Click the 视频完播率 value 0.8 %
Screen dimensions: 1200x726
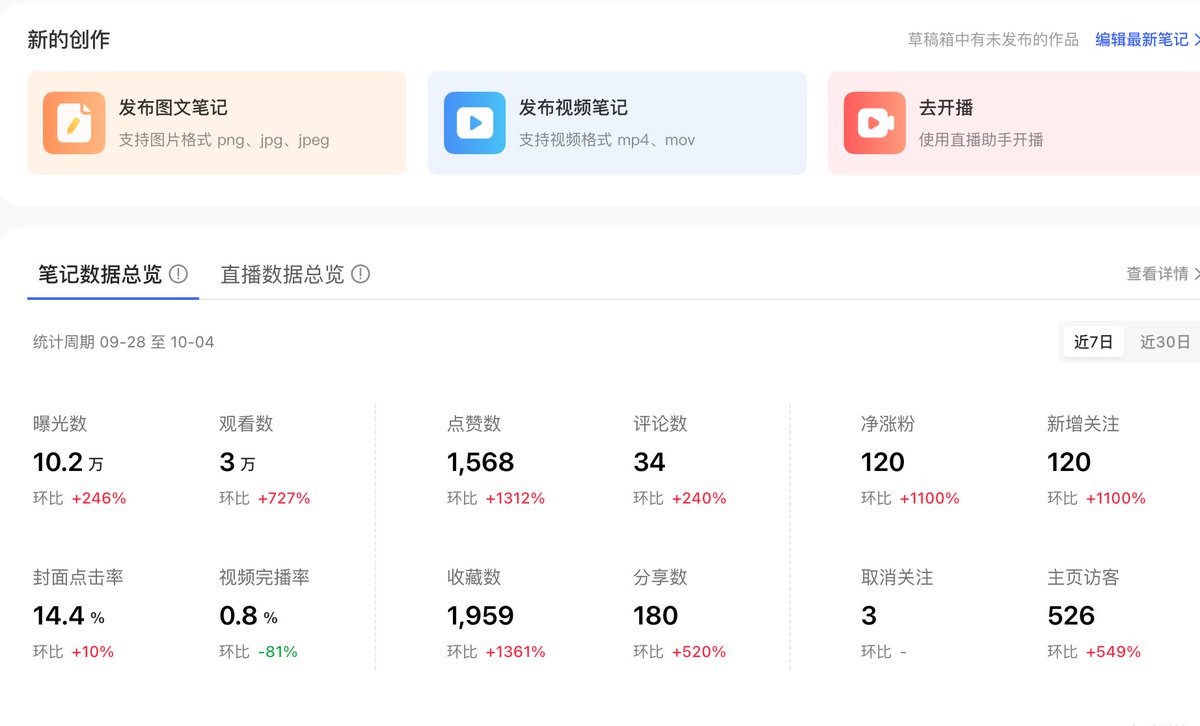(248, 616)
